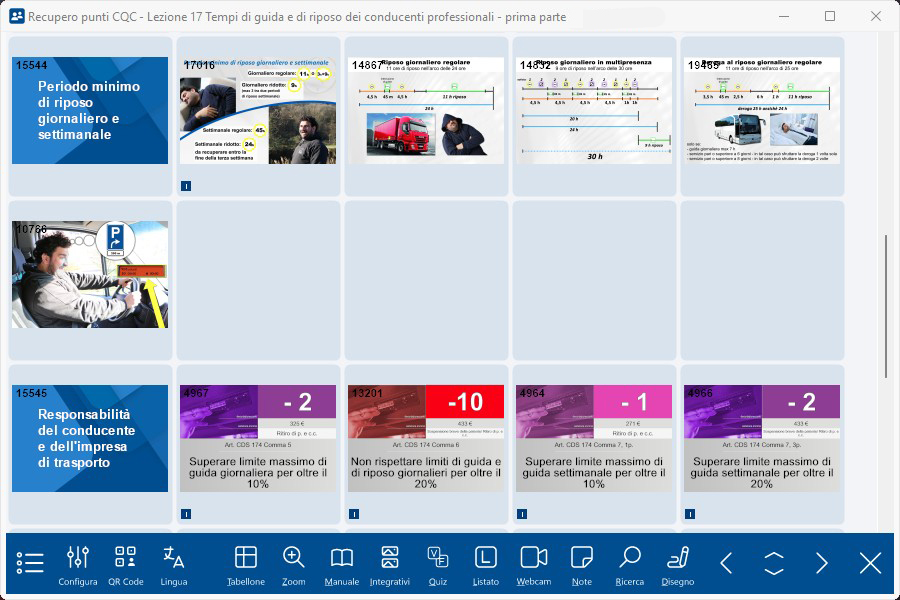Open the Tabellone board view

pos(246,566)
